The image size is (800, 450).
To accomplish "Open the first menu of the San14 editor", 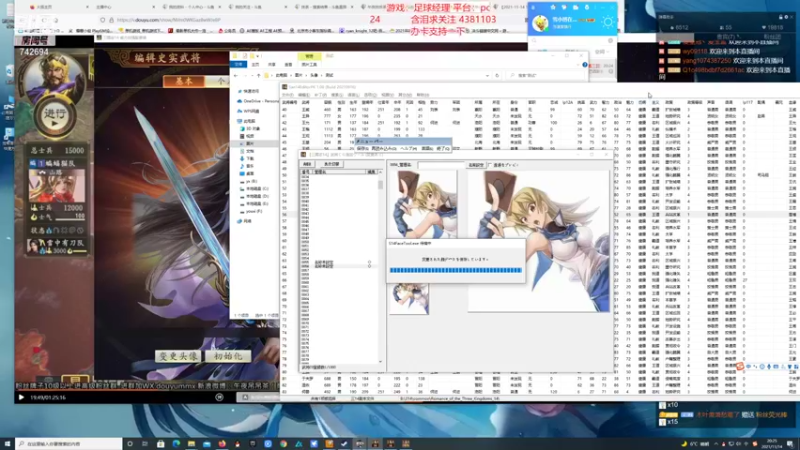I will pos(288,95).
